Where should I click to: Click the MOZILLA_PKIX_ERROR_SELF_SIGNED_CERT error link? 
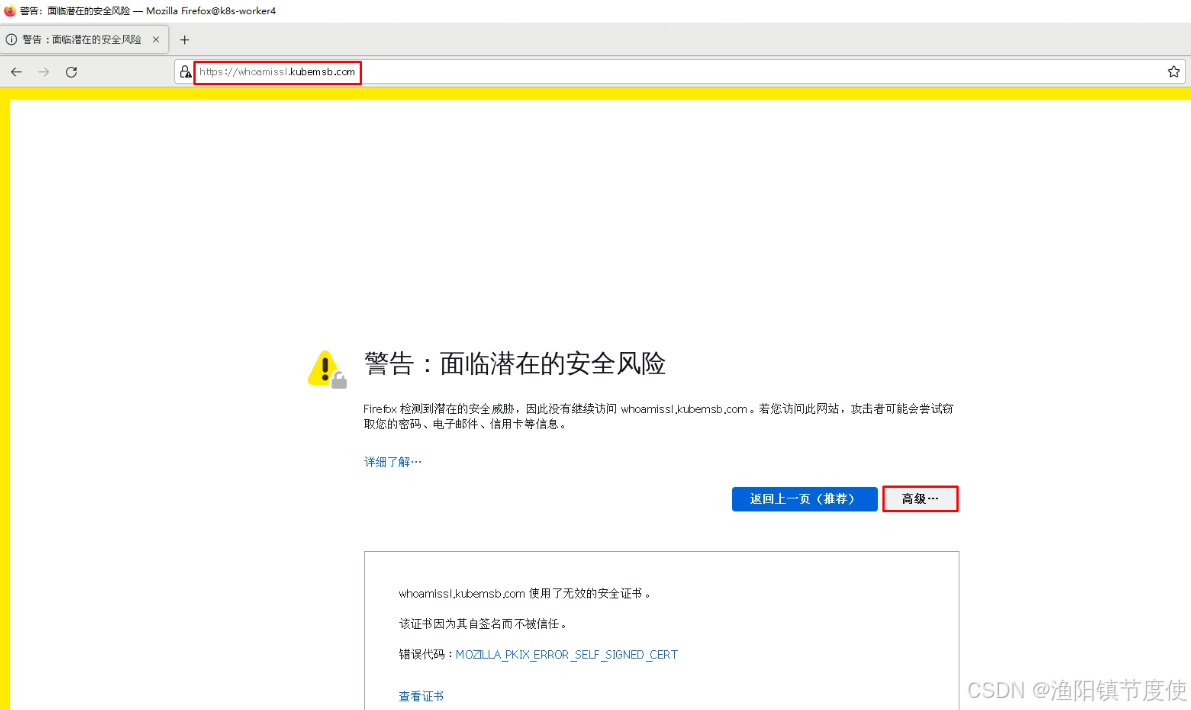click(x=566, y=654)
